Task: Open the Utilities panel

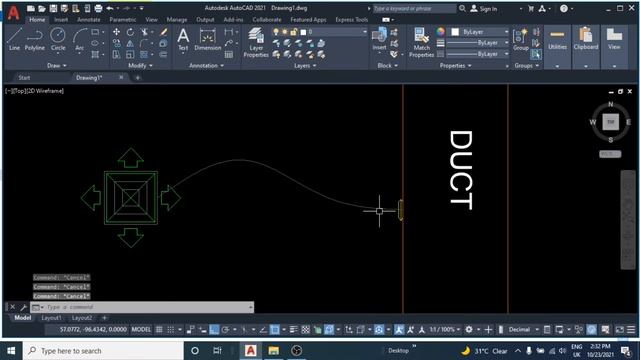Action: click(557, 47)
